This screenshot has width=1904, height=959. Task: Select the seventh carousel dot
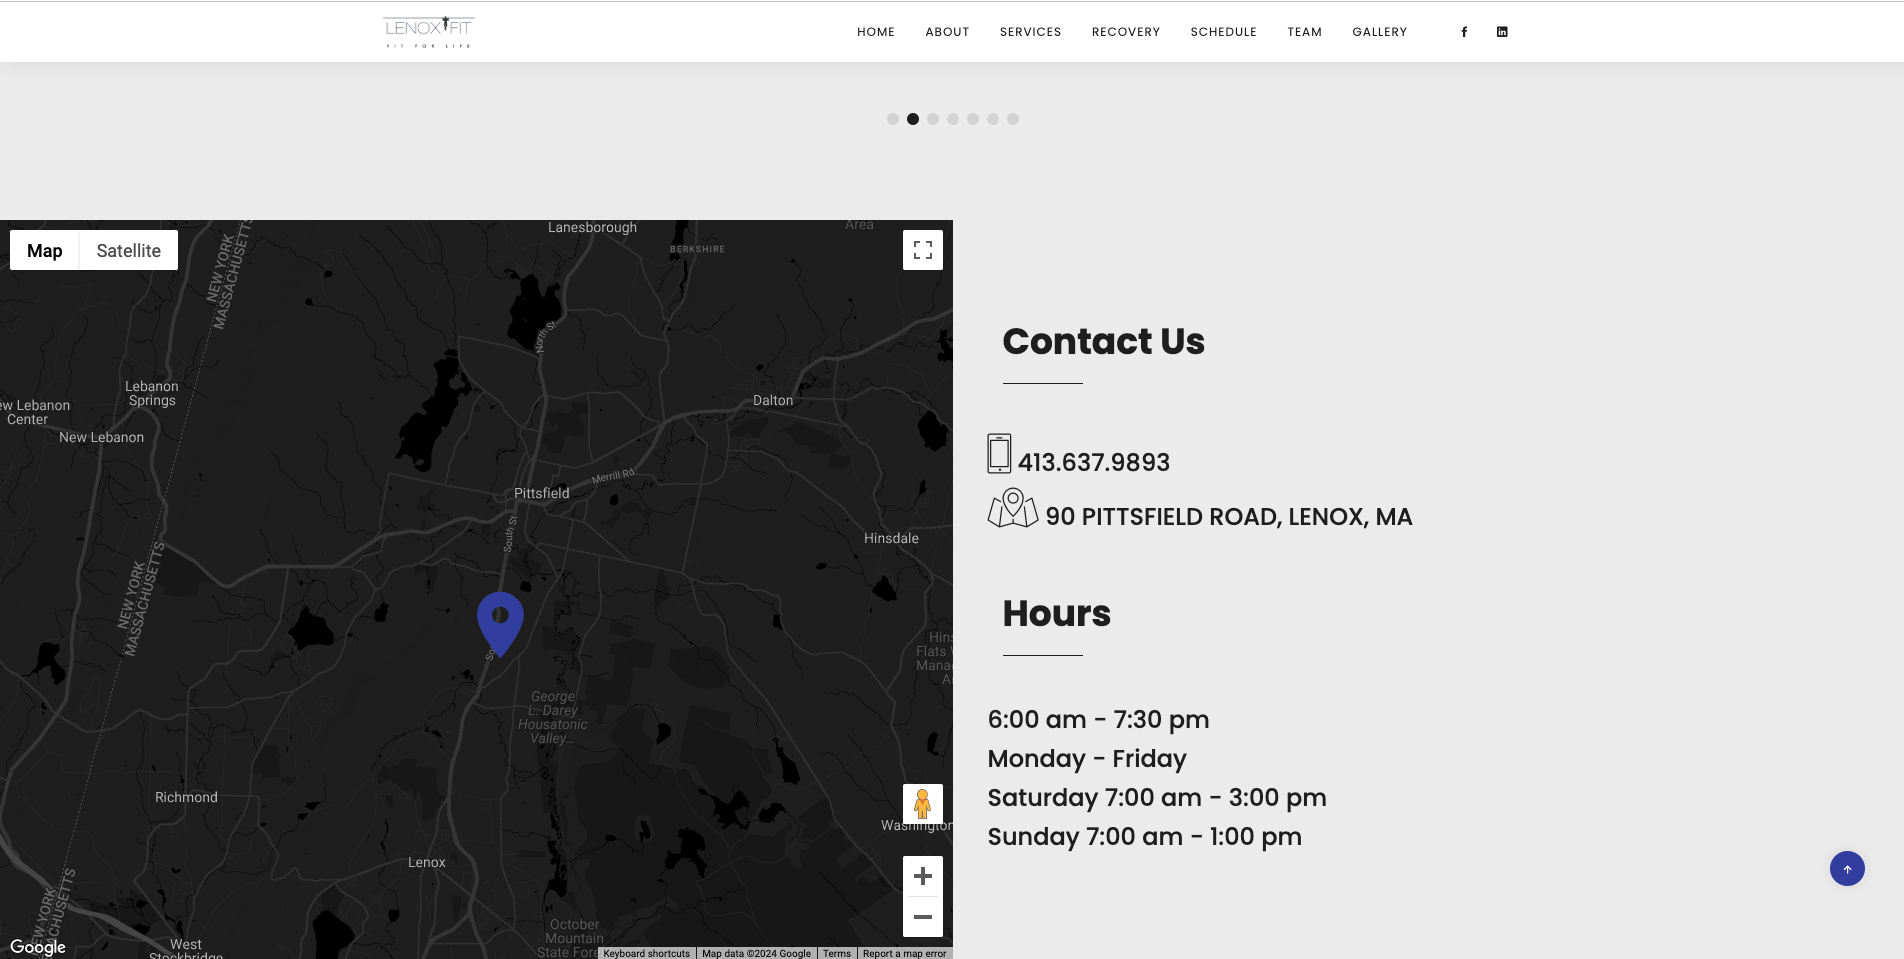point(1013,119)
